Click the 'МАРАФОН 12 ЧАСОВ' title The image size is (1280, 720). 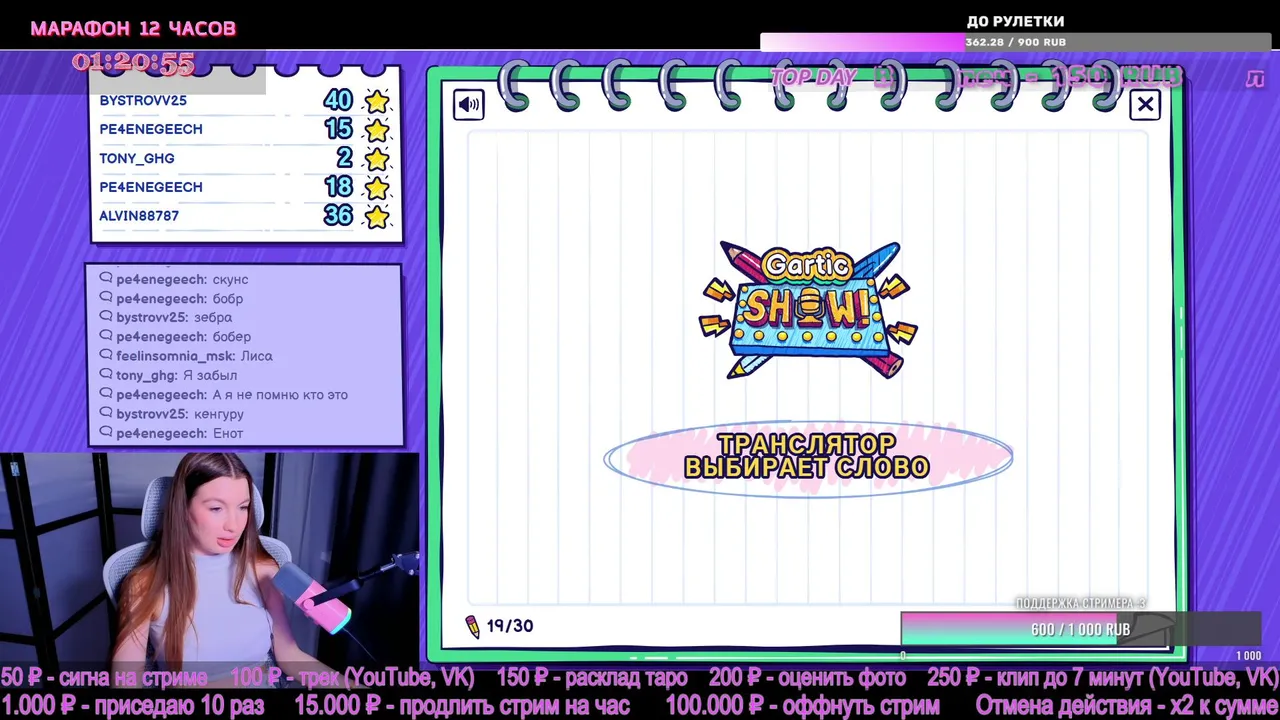pos(133,28)
